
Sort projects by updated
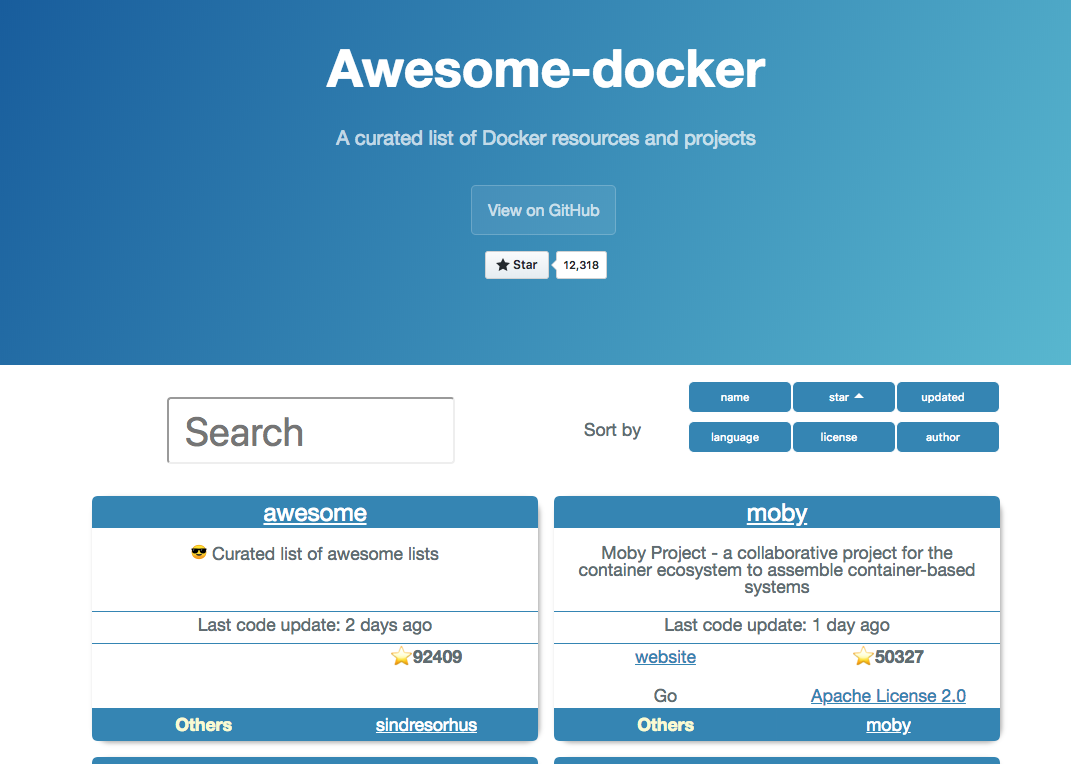(x=947, y=397)
